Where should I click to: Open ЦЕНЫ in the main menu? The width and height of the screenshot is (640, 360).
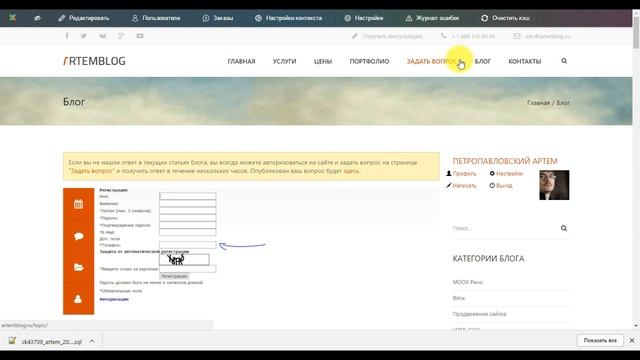coord(323,61)
